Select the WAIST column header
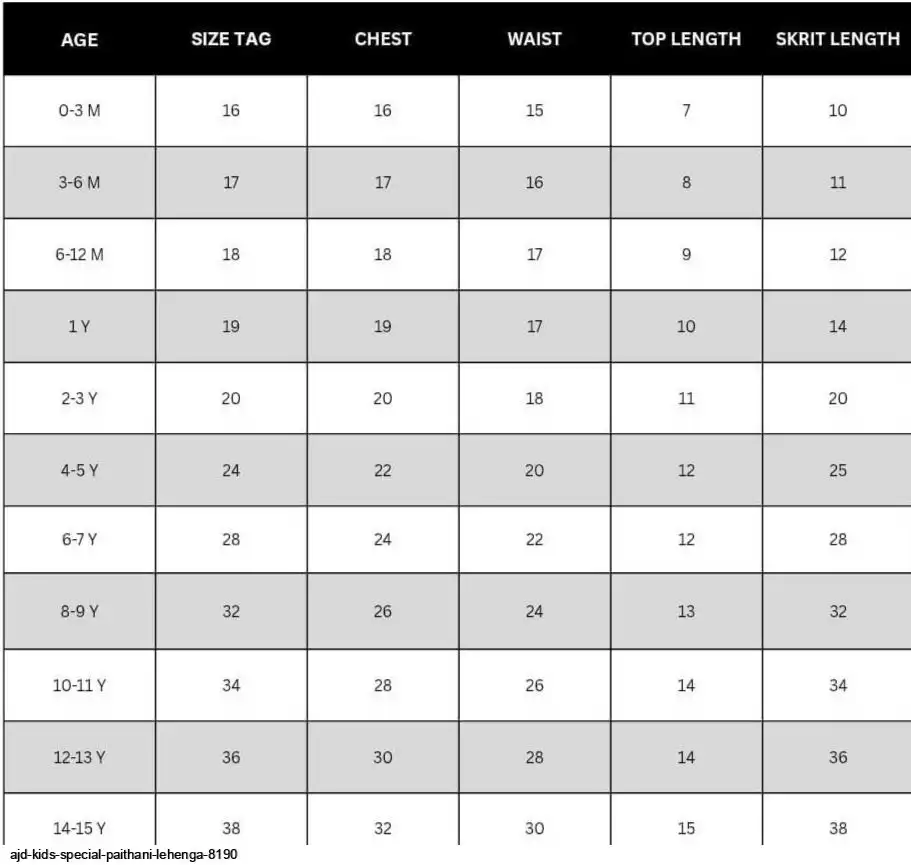Screen dimensions: 911x865 pos(535,39)
